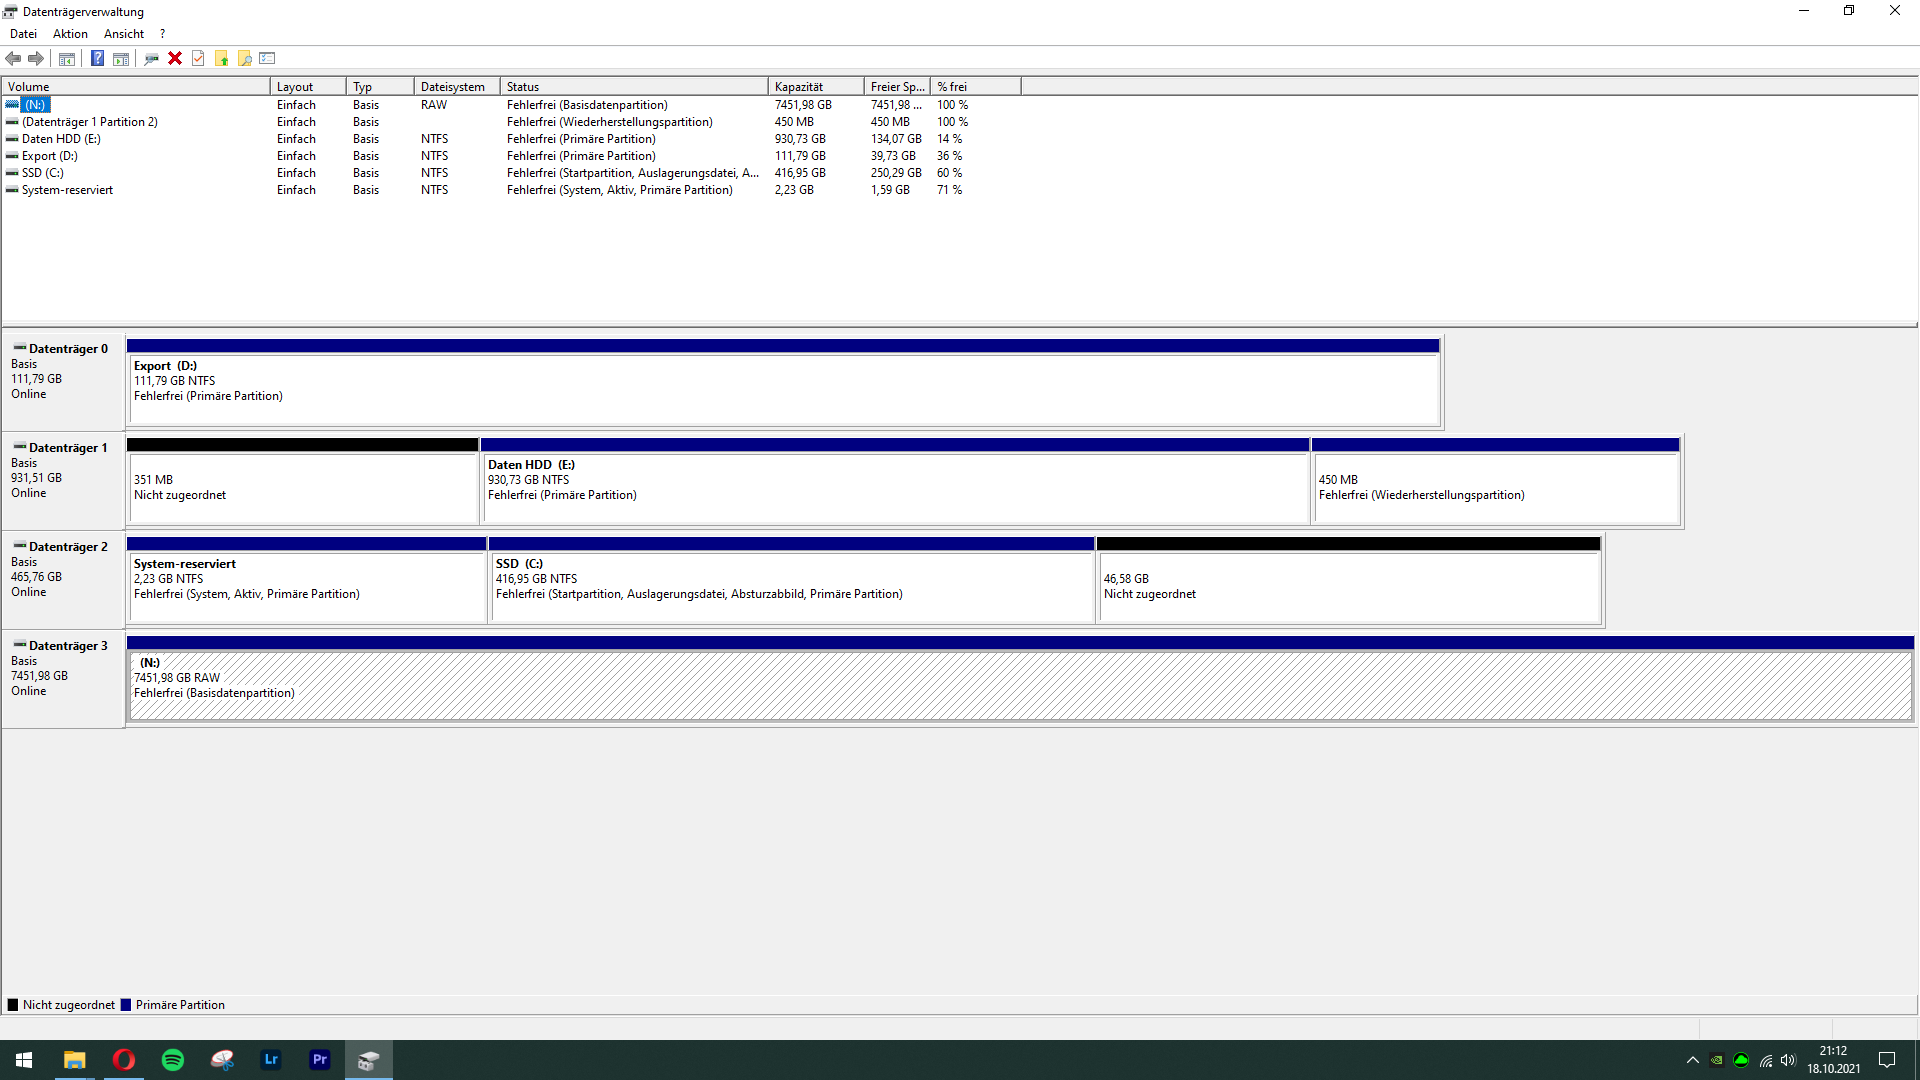Click the blue Help question-mark toolbar icon
Image resolution: width=1920 pixels, height=1080 pixels.
(97, 58)
